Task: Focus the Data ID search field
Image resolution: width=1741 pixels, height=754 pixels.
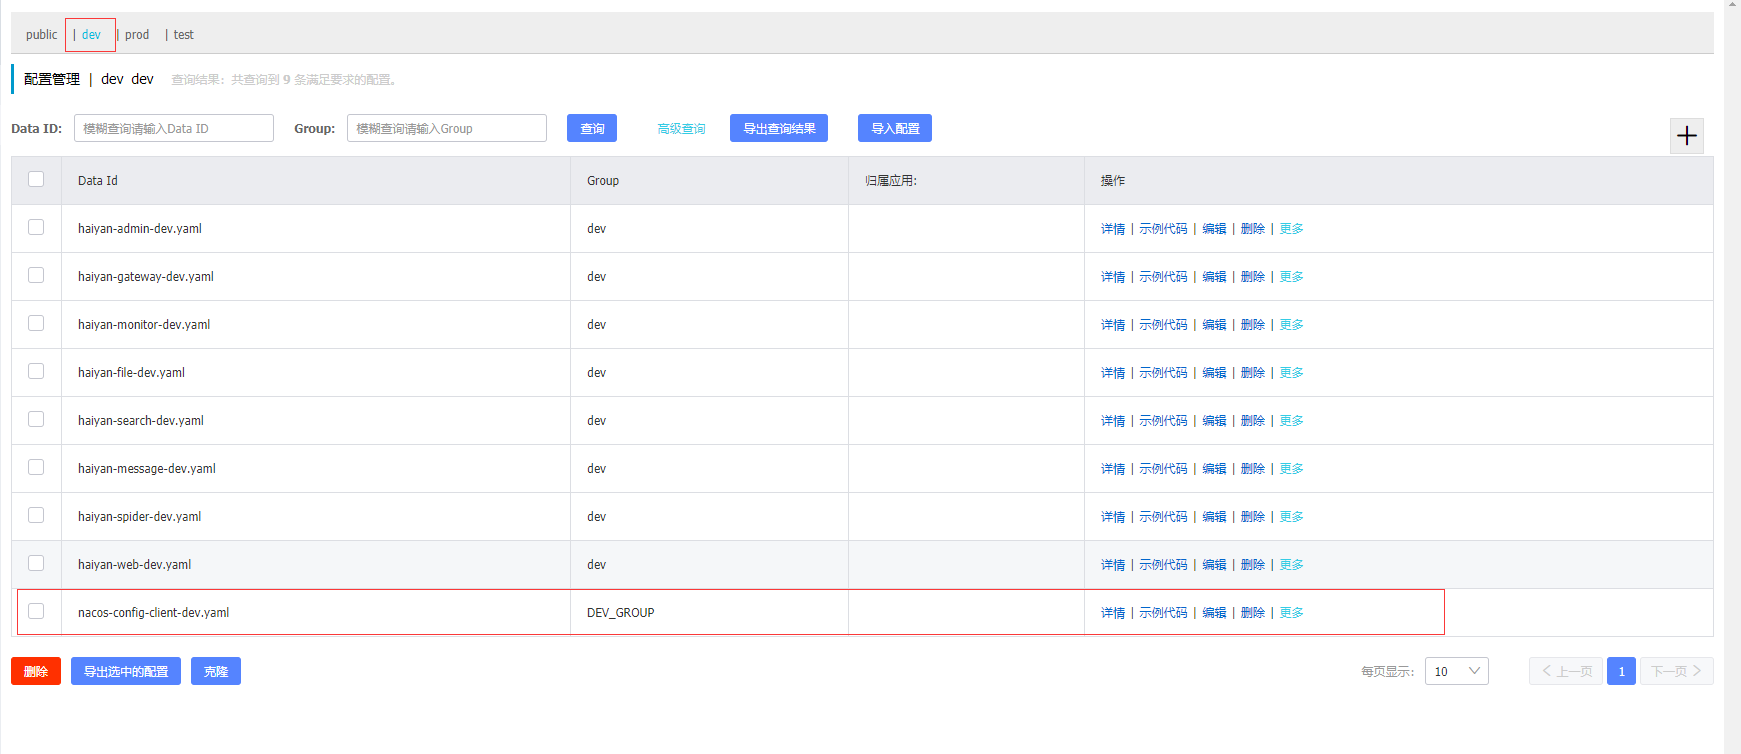Action: coord(174,128)
